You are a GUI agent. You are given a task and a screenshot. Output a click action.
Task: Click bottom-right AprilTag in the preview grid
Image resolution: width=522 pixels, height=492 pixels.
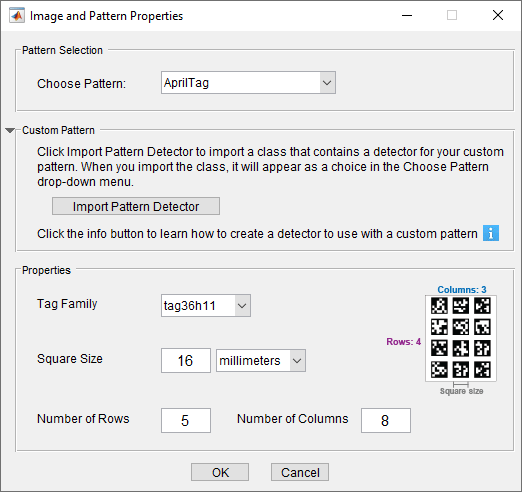(x=482, y=369)
